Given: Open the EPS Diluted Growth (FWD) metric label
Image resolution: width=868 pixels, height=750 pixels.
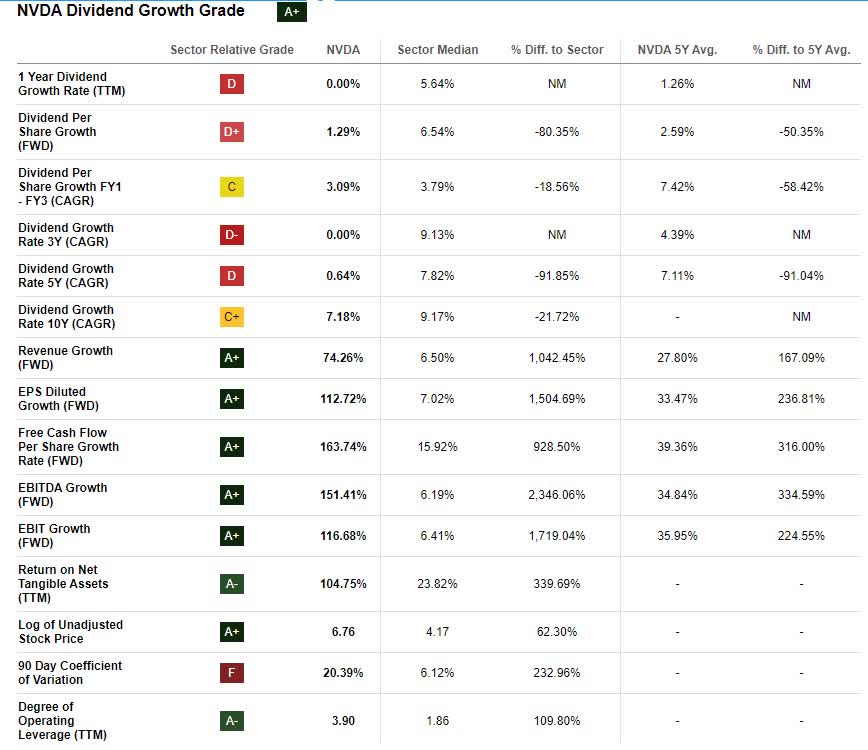Looking at the screenshot, I should 52,399.
